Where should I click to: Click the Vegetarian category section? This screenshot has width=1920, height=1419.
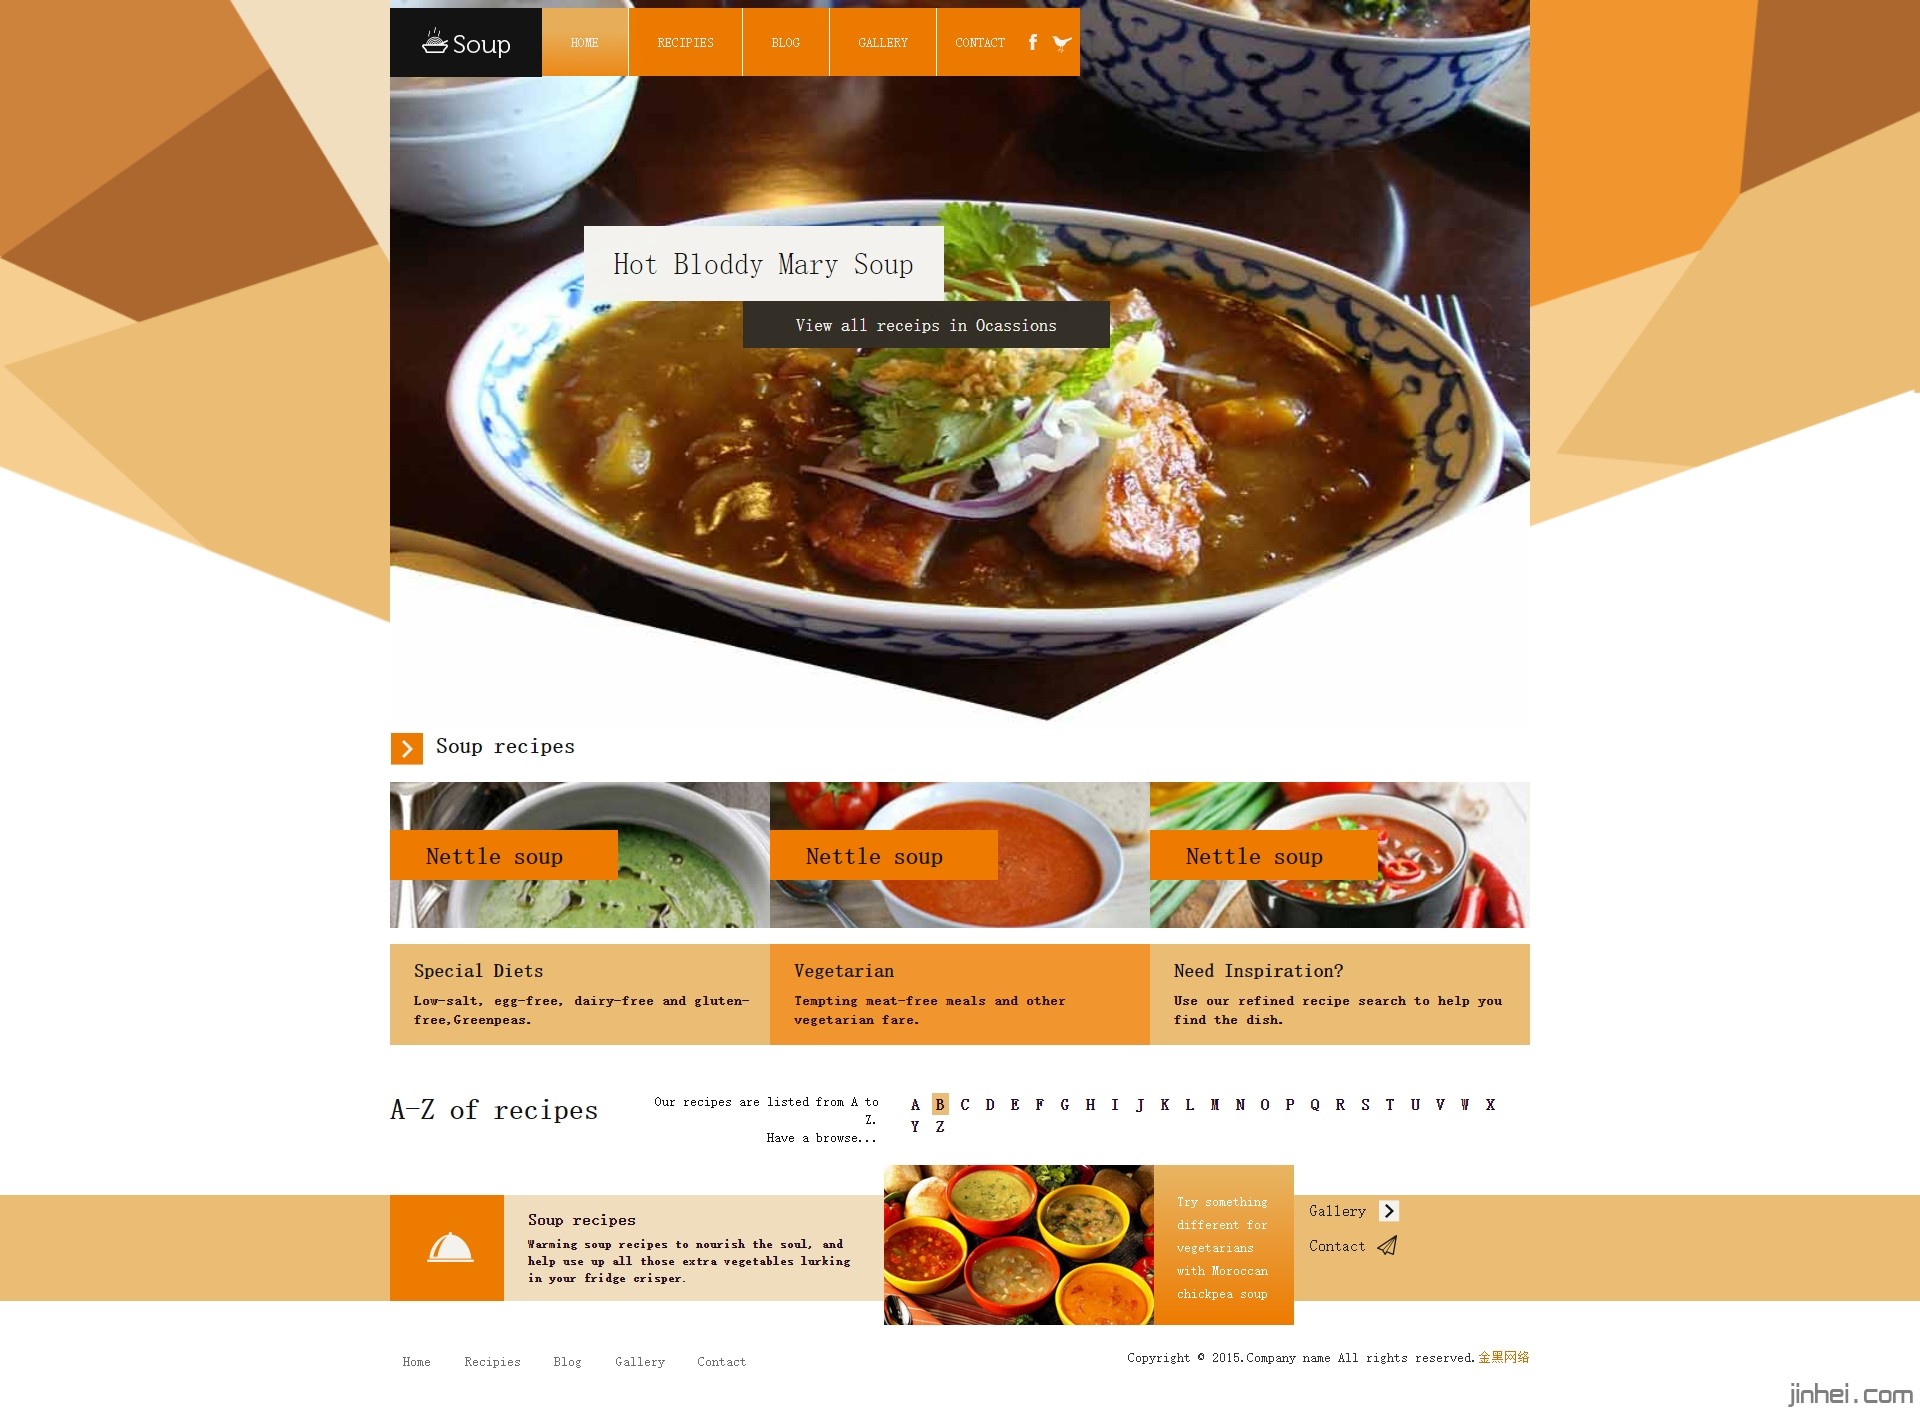[x=959, y=993]
